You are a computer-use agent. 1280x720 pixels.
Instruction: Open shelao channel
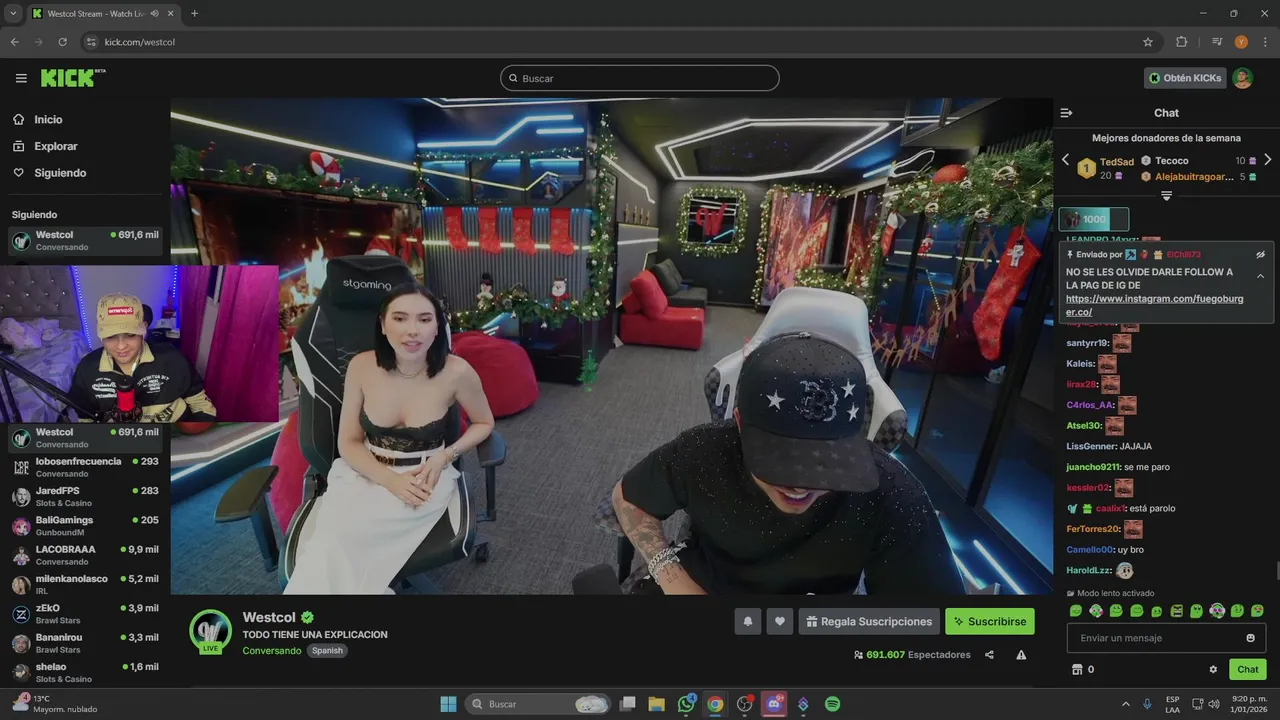85,672
